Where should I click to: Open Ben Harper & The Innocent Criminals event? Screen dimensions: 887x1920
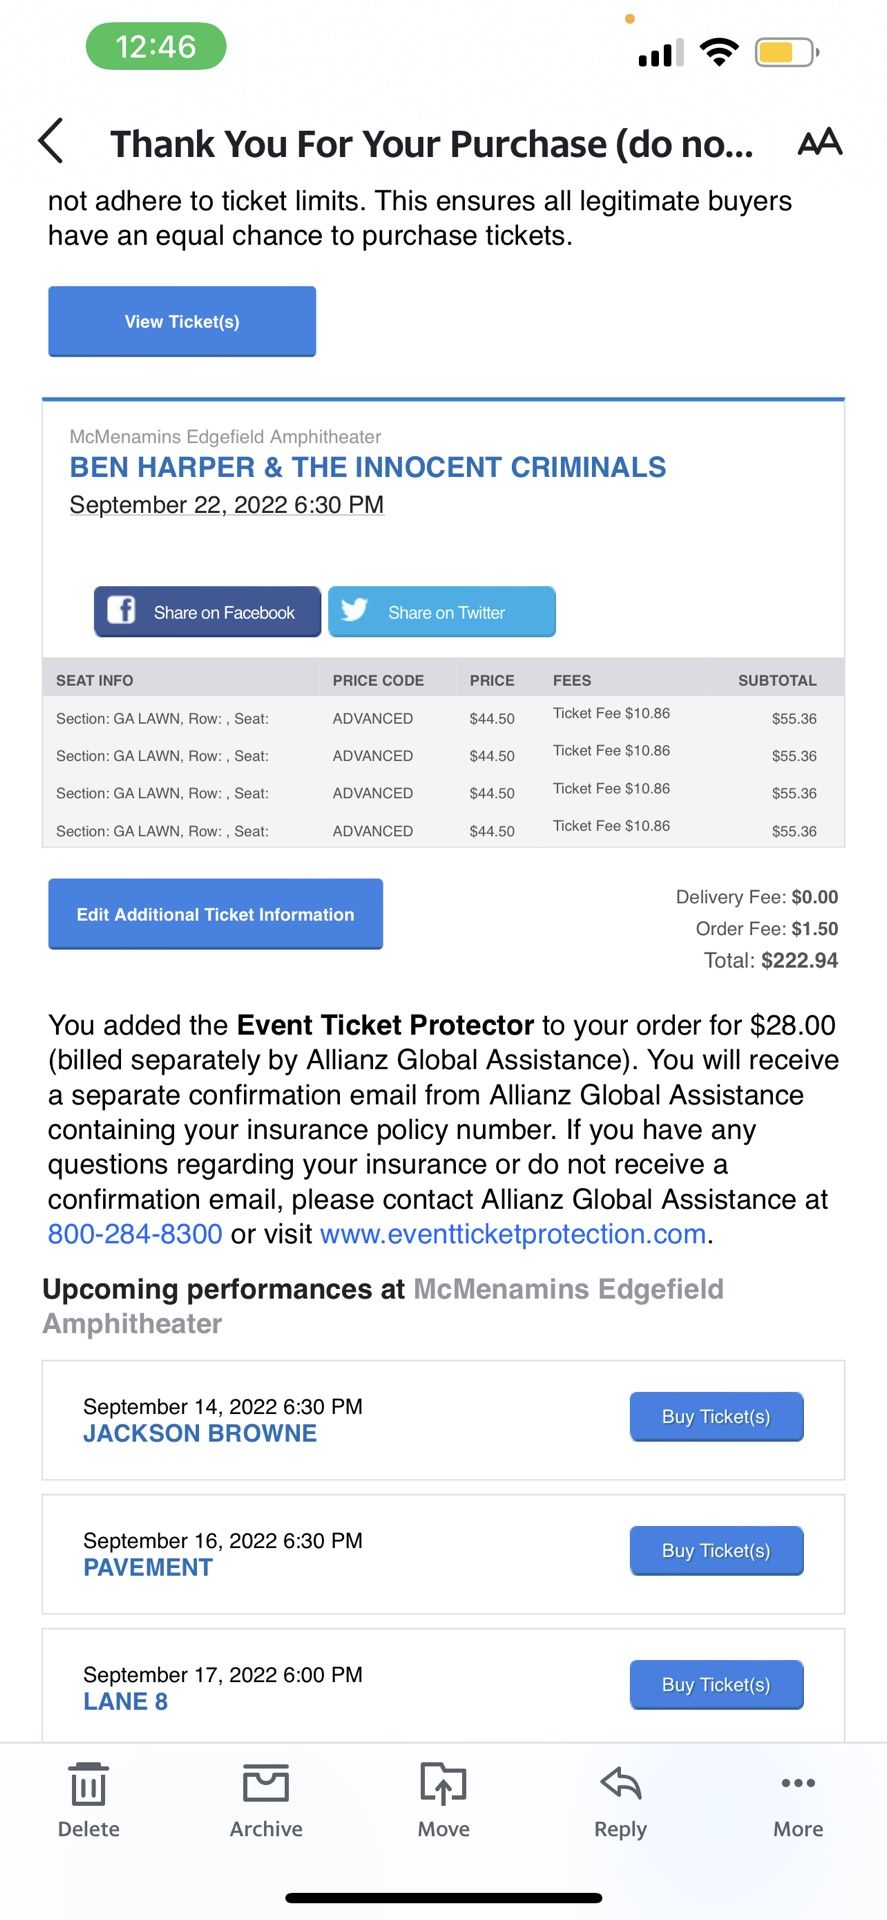point(368,467)
